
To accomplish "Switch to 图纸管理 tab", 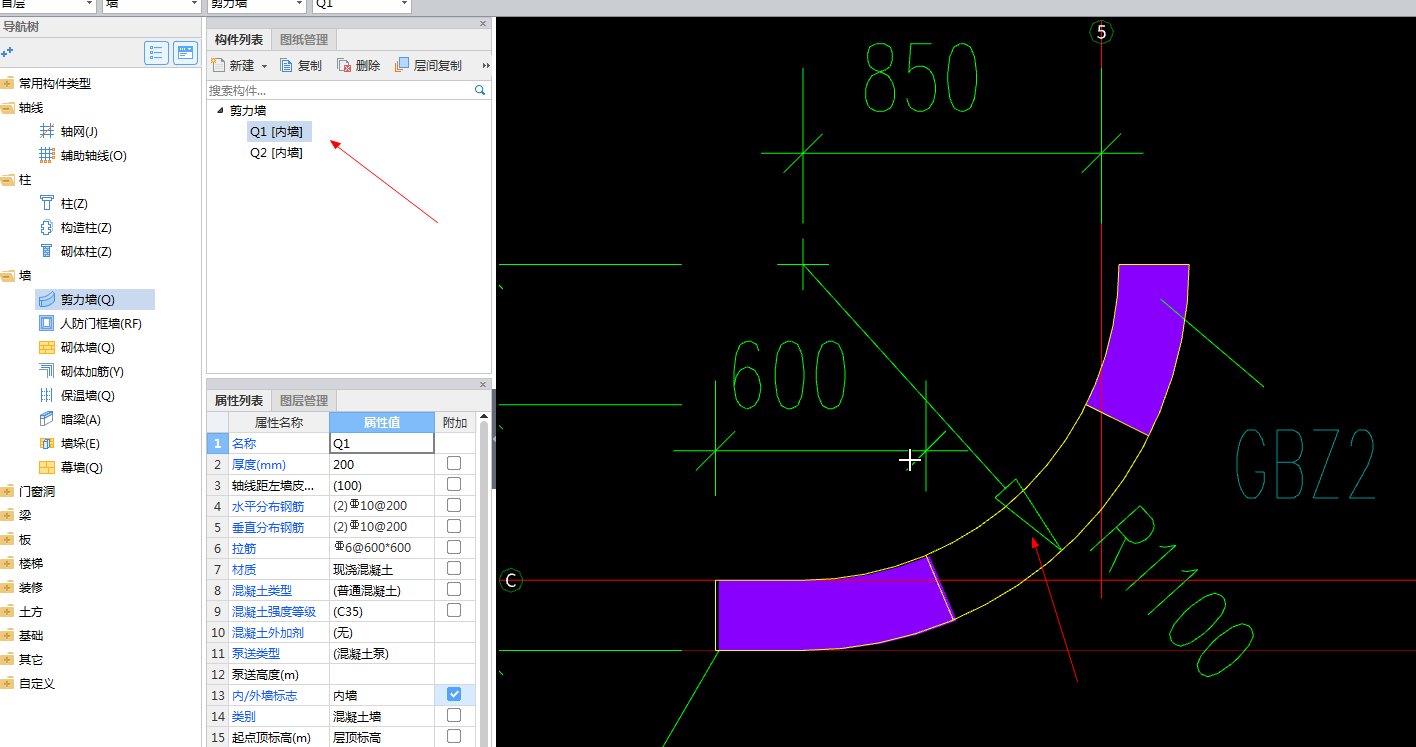I will point(304,40).
